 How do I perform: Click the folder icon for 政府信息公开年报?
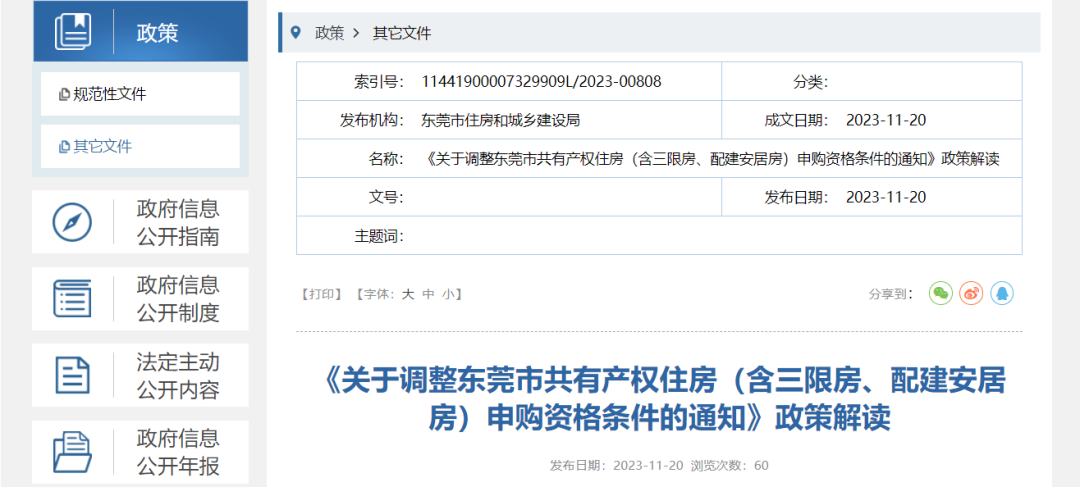coord(72,452)
